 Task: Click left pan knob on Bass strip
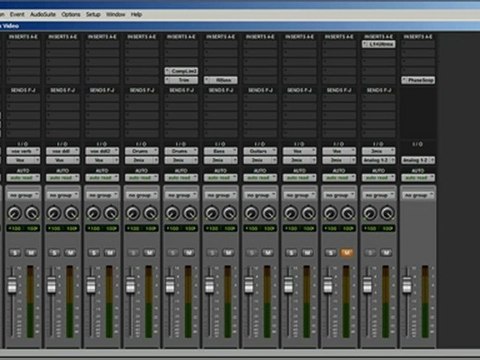coord(212,213)
